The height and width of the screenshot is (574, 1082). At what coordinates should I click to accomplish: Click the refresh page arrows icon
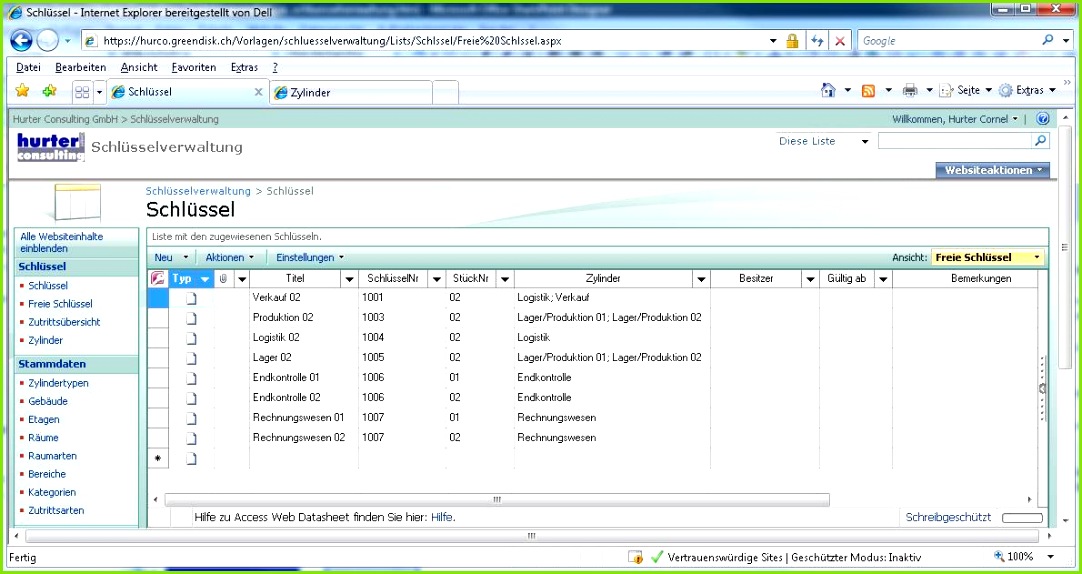click(x=817, y=41)
